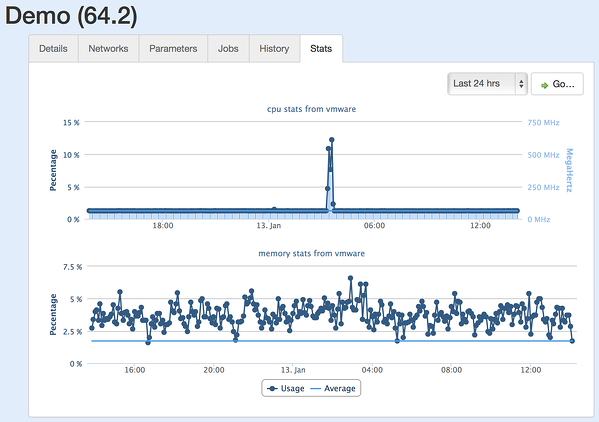Select the Jobs tab

click(228, 49)
